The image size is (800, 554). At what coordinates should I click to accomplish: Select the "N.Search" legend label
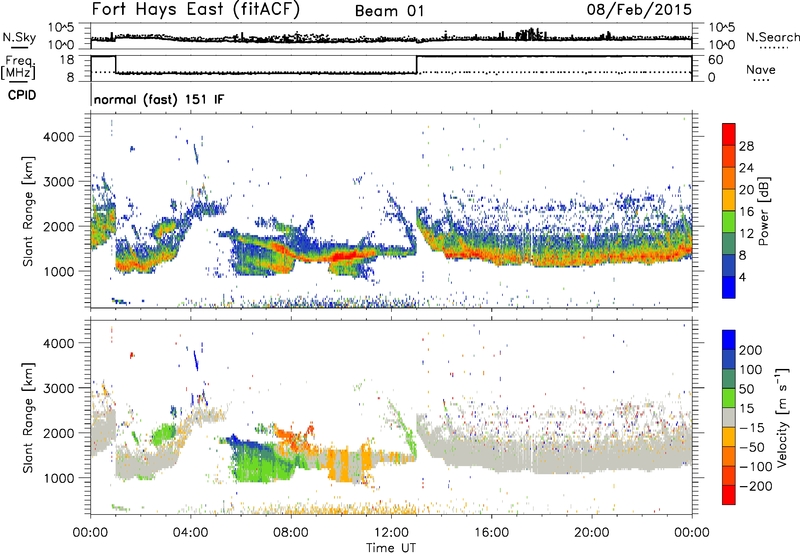(772, 37)
